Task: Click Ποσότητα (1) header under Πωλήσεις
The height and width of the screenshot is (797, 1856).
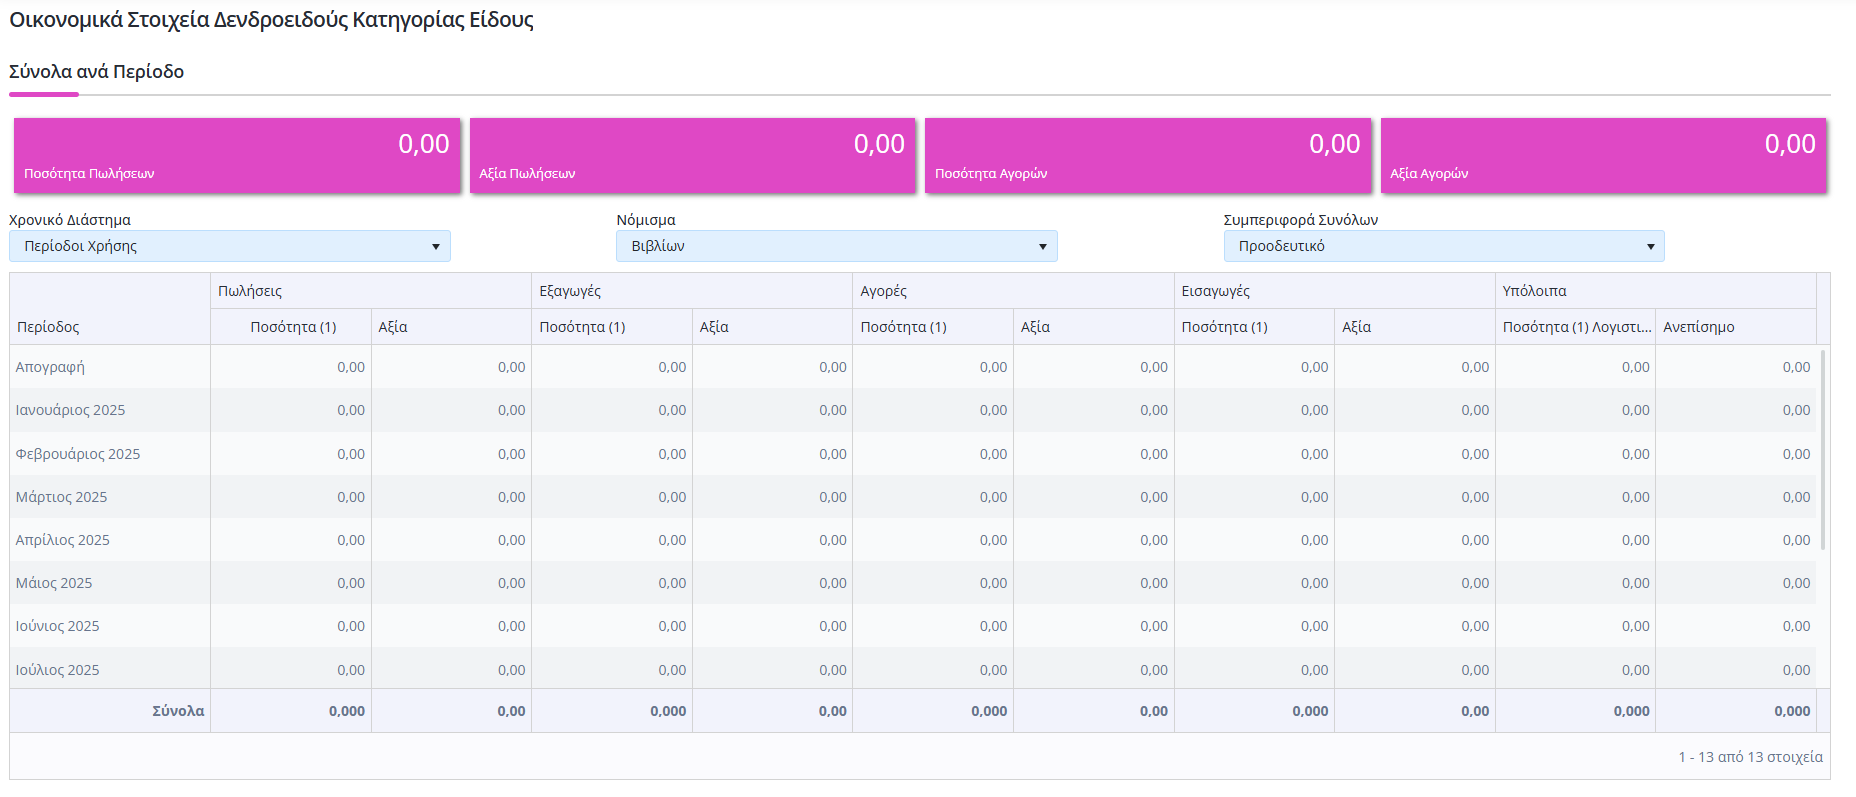Action: 292,327
